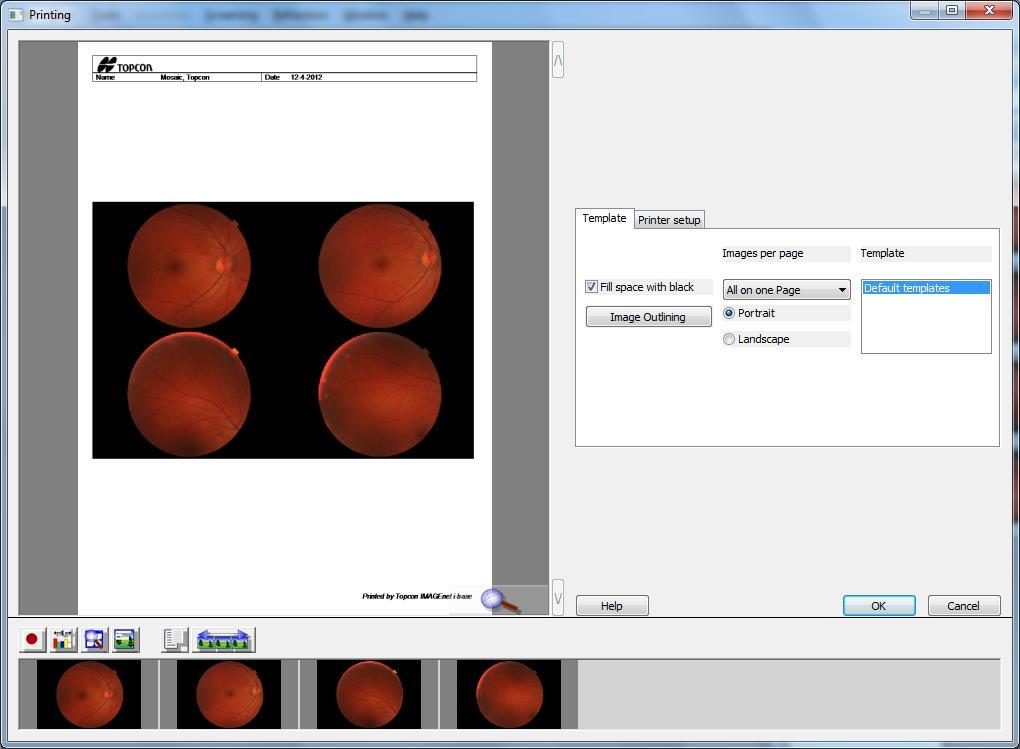
Task: Click the Cancel button
Action: tap(963, 606)
